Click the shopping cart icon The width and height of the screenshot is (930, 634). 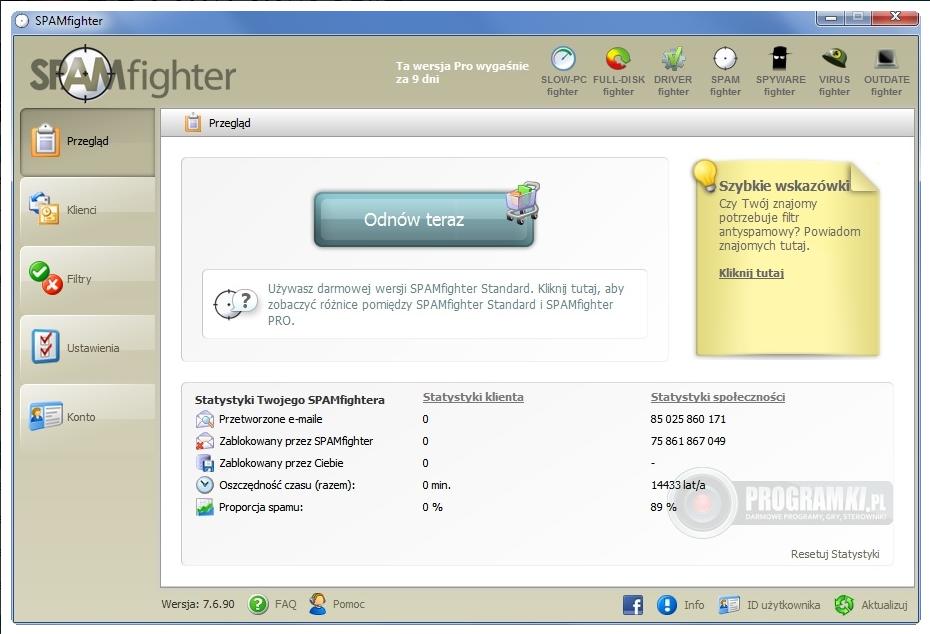point(523,202)
